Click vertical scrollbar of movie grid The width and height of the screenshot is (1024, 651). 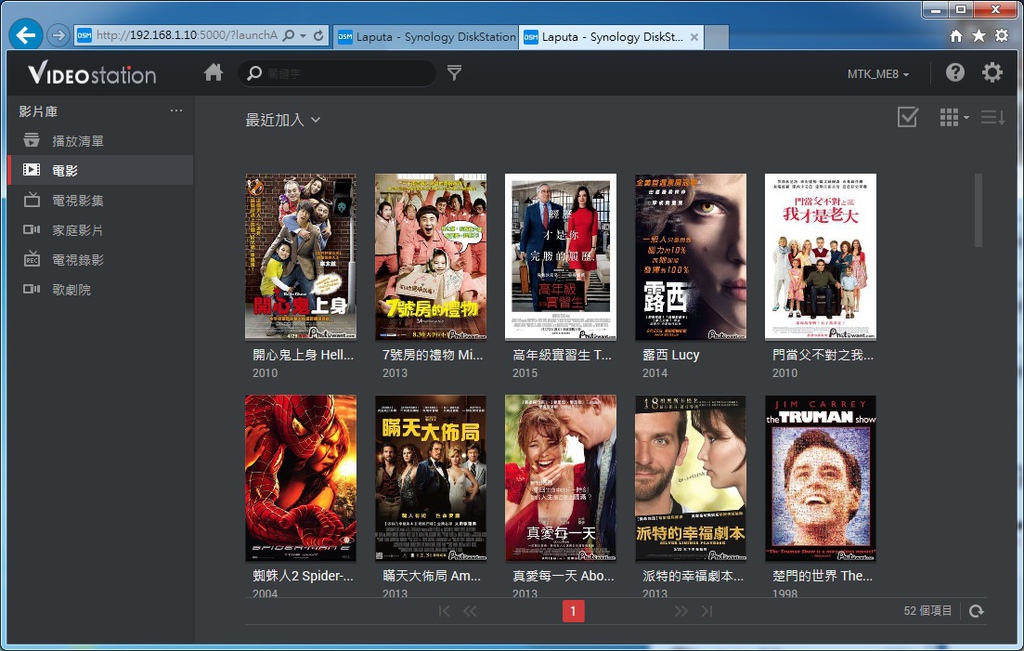coord(978,210)
